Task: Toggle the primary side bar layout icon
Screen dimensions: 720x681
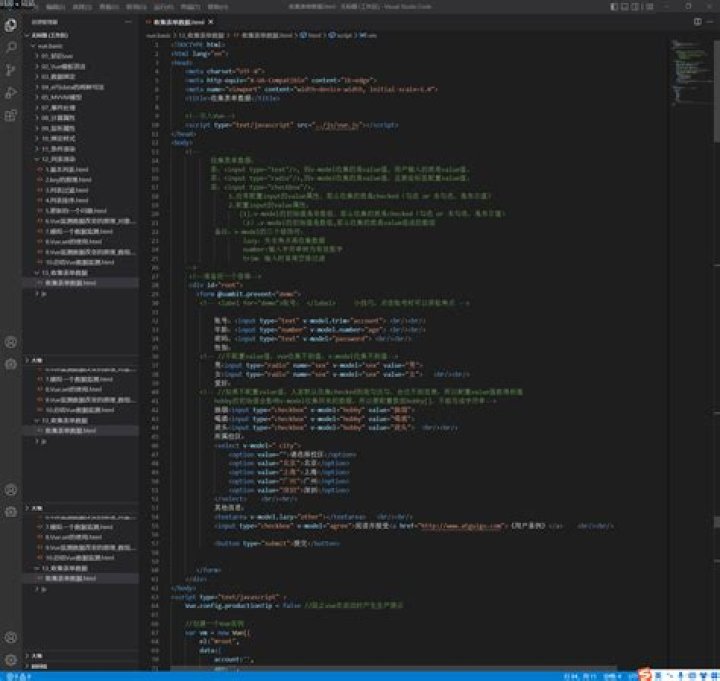Action: pyautogui.click(x=614, y=6)
